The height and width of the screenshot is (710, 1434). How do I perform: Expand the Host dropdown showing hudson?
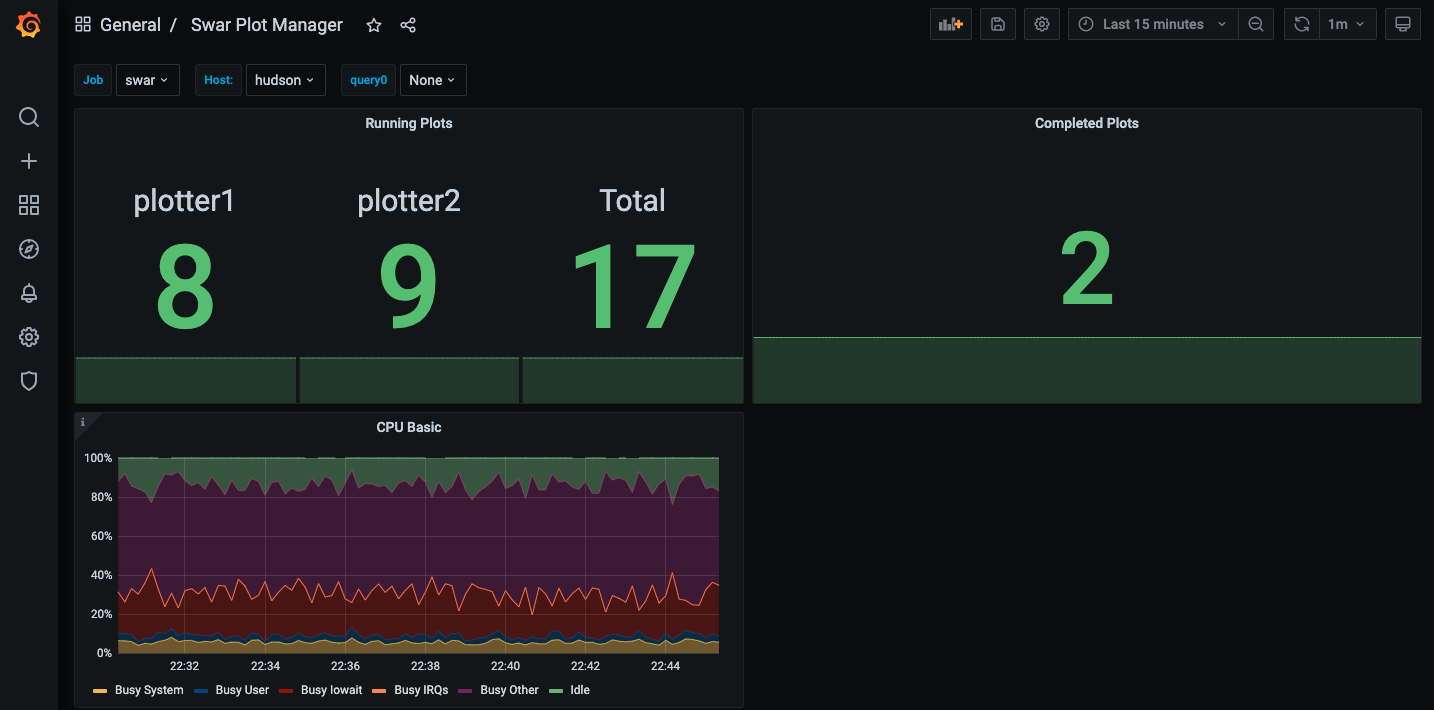285,80
